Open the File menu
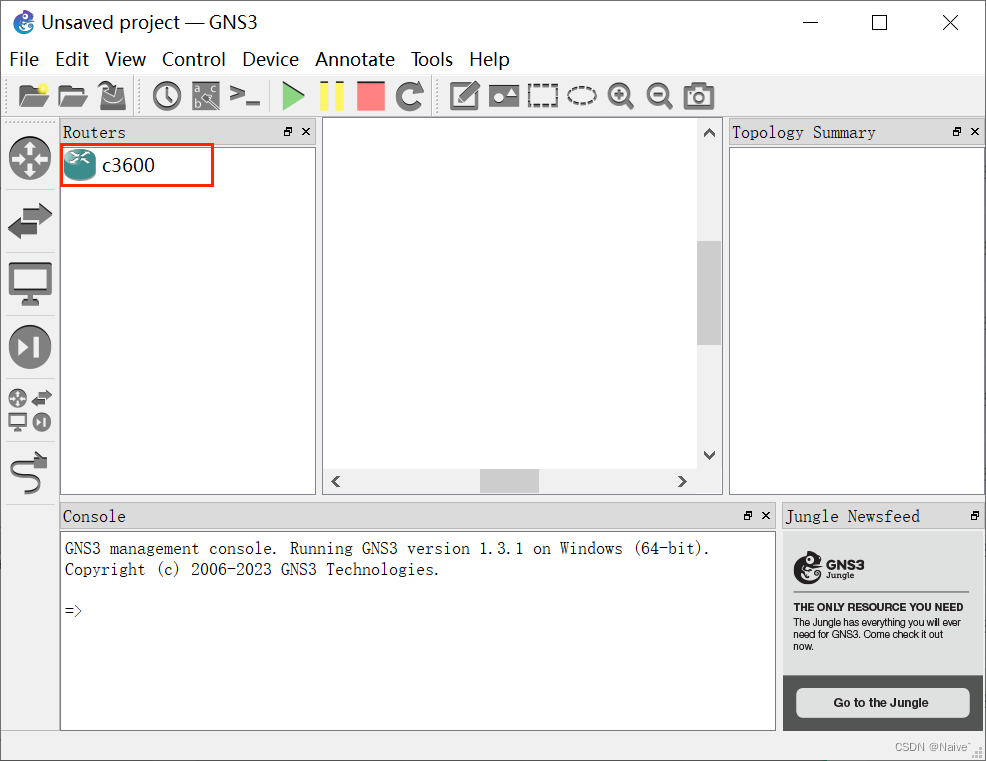The width and height of the screenshot is (986, 761). (25, 60)
